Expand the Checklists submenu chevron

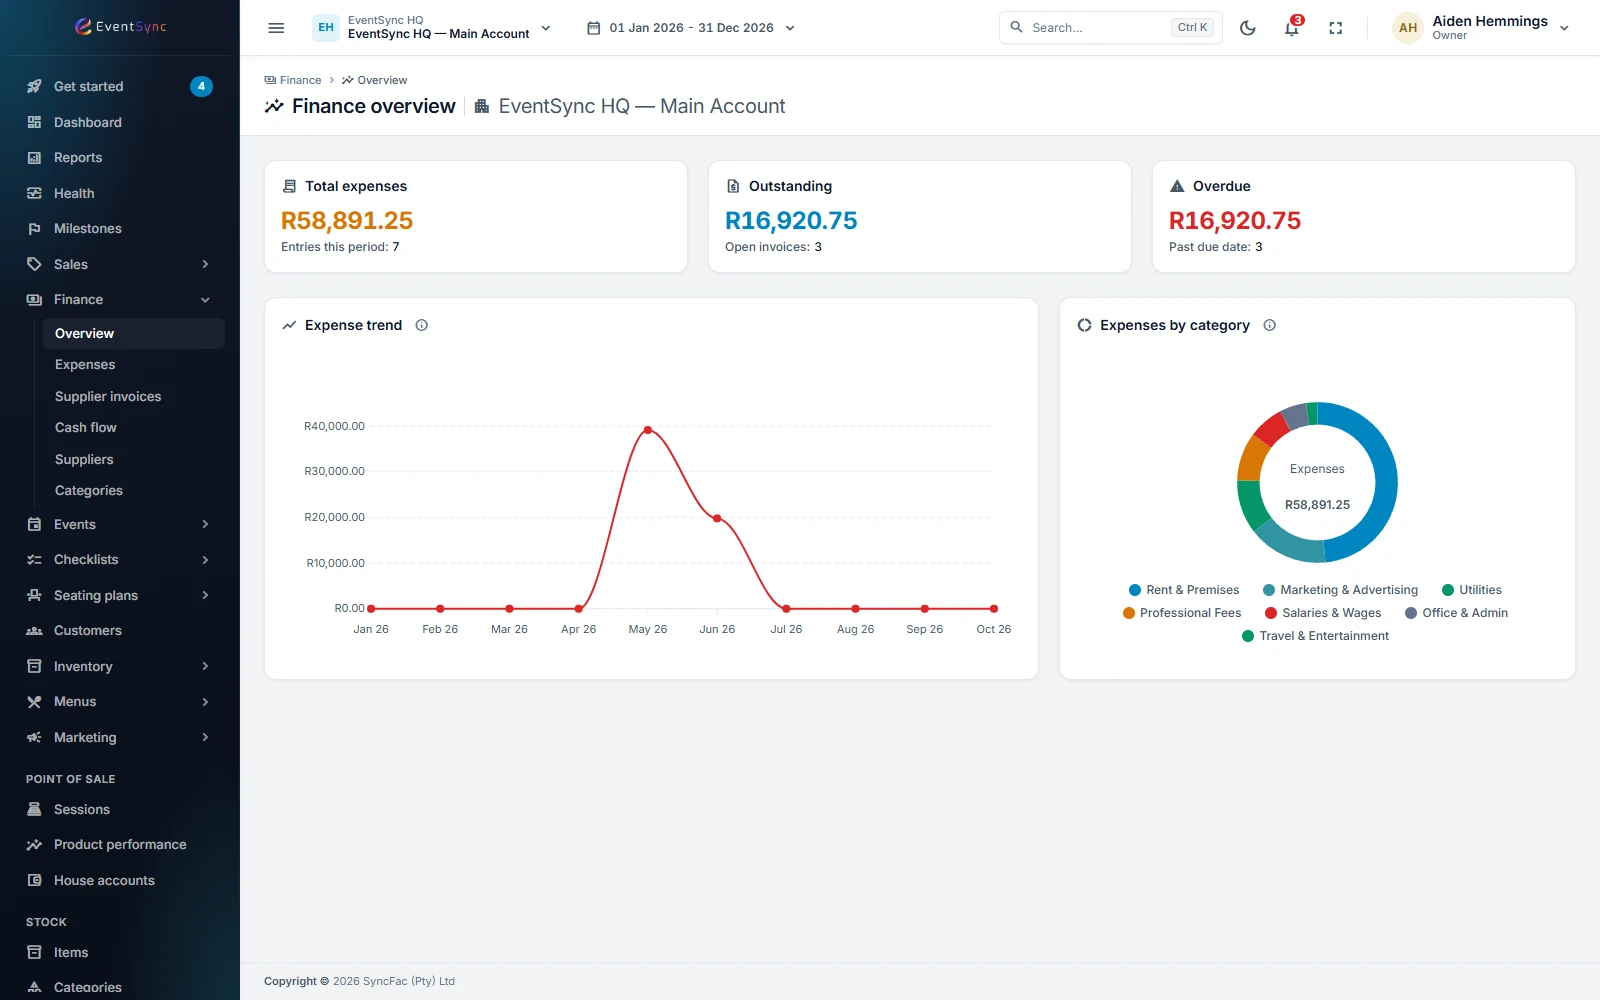(205, 559)
